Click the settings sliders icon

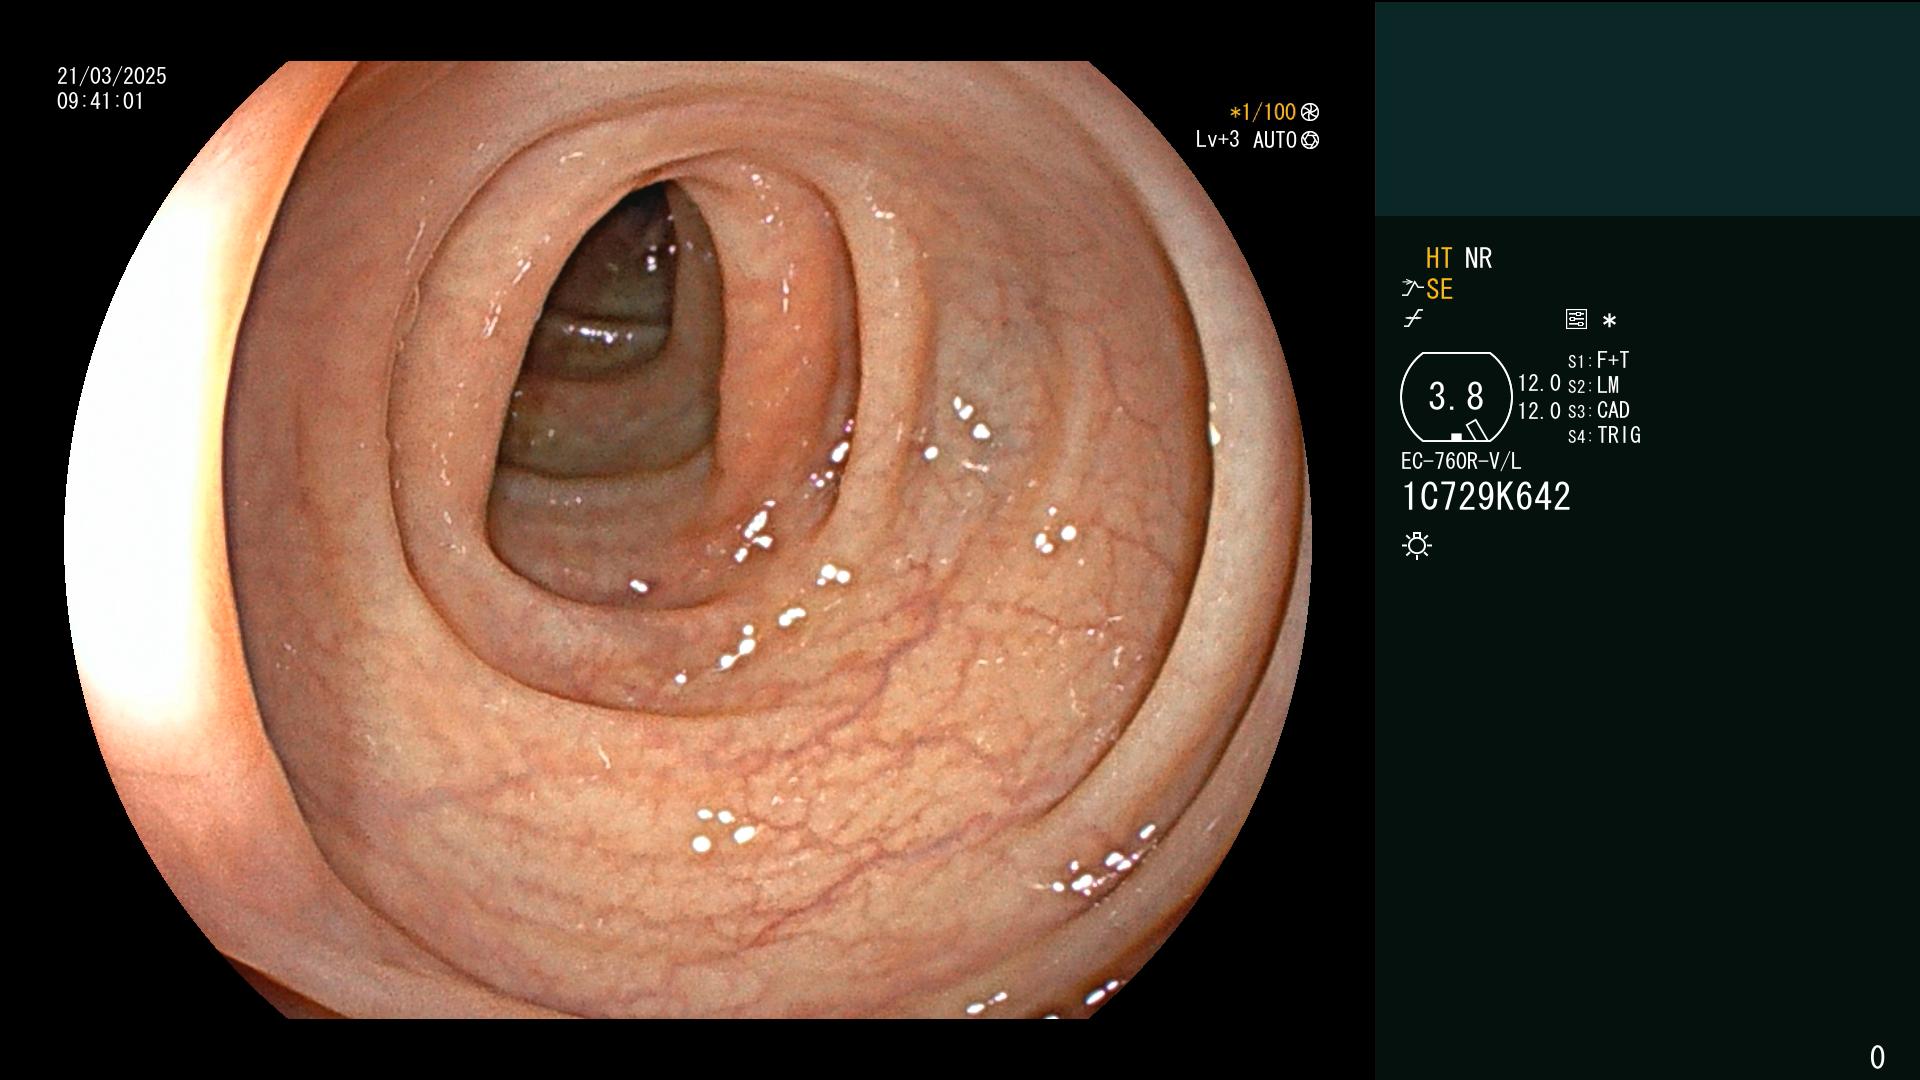(1576, 320)
